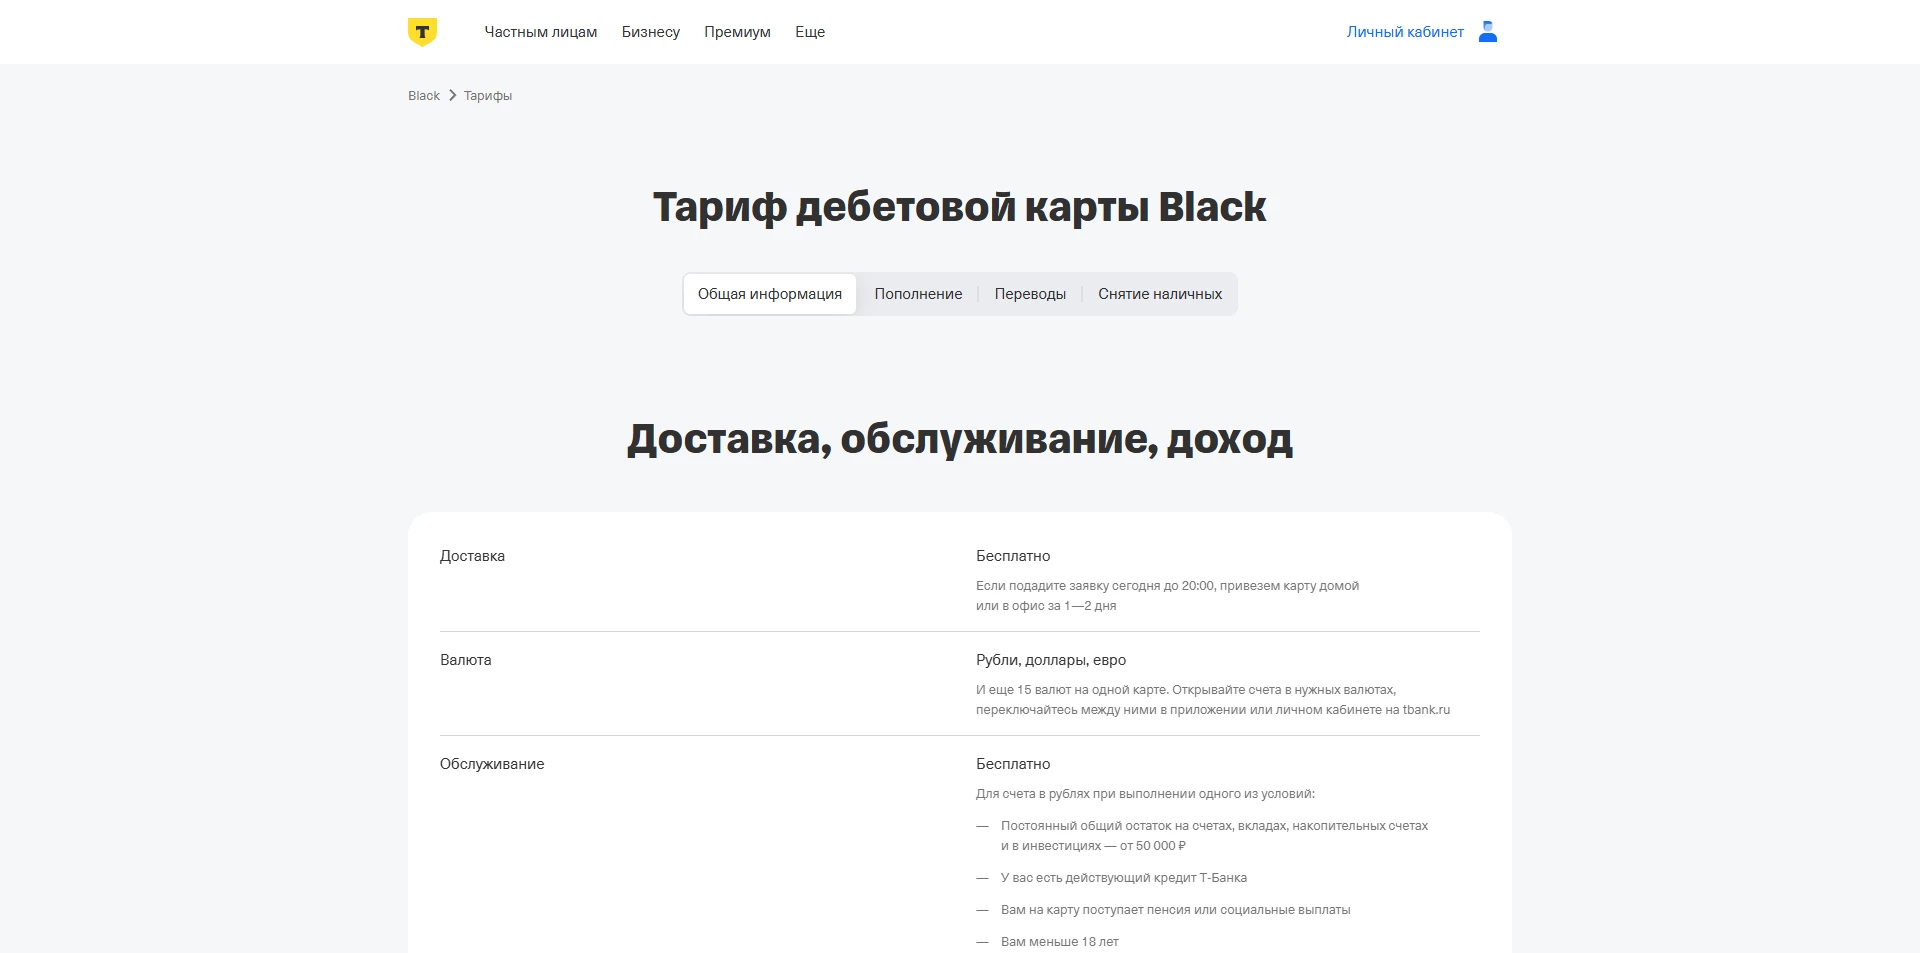Click the page title Тариф дебетовой карты Black

pos(959,207)
